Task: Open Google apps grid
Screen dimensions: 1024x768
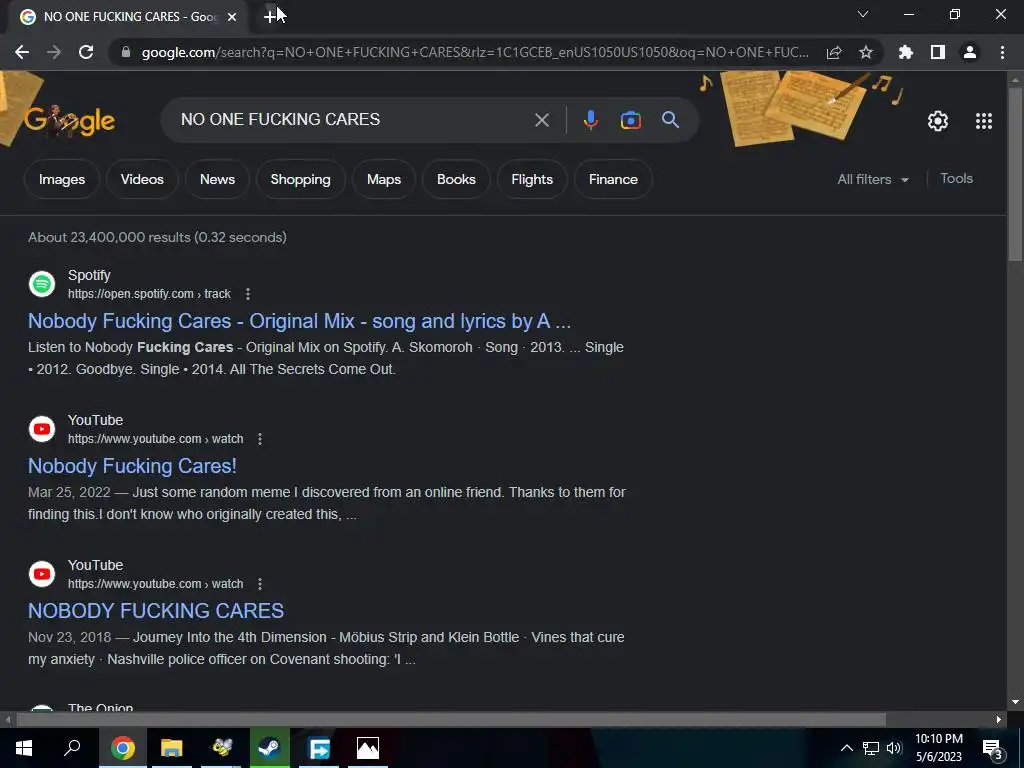Action: tap(984, 121)
